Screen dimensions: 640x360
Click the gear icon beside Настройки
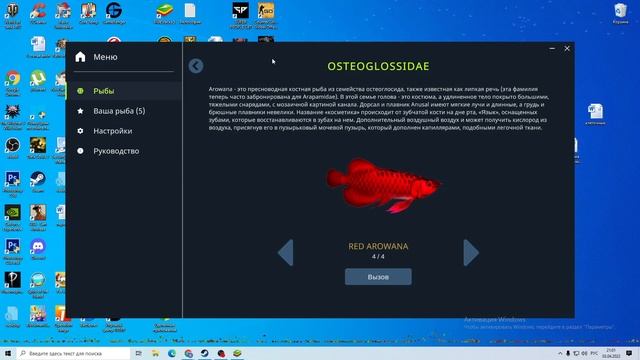click(x=80, y=131)
